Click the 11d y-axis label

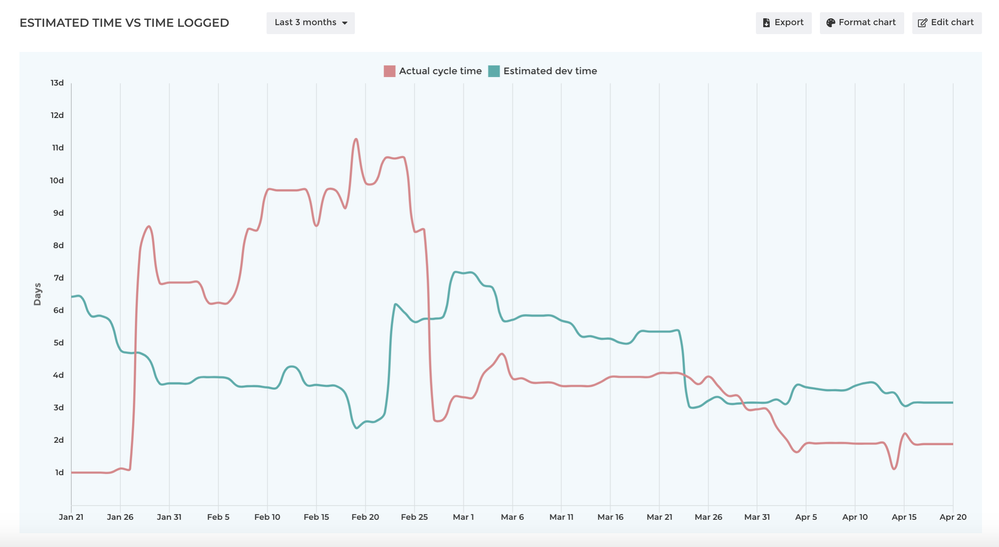click(x=58, y=148)
